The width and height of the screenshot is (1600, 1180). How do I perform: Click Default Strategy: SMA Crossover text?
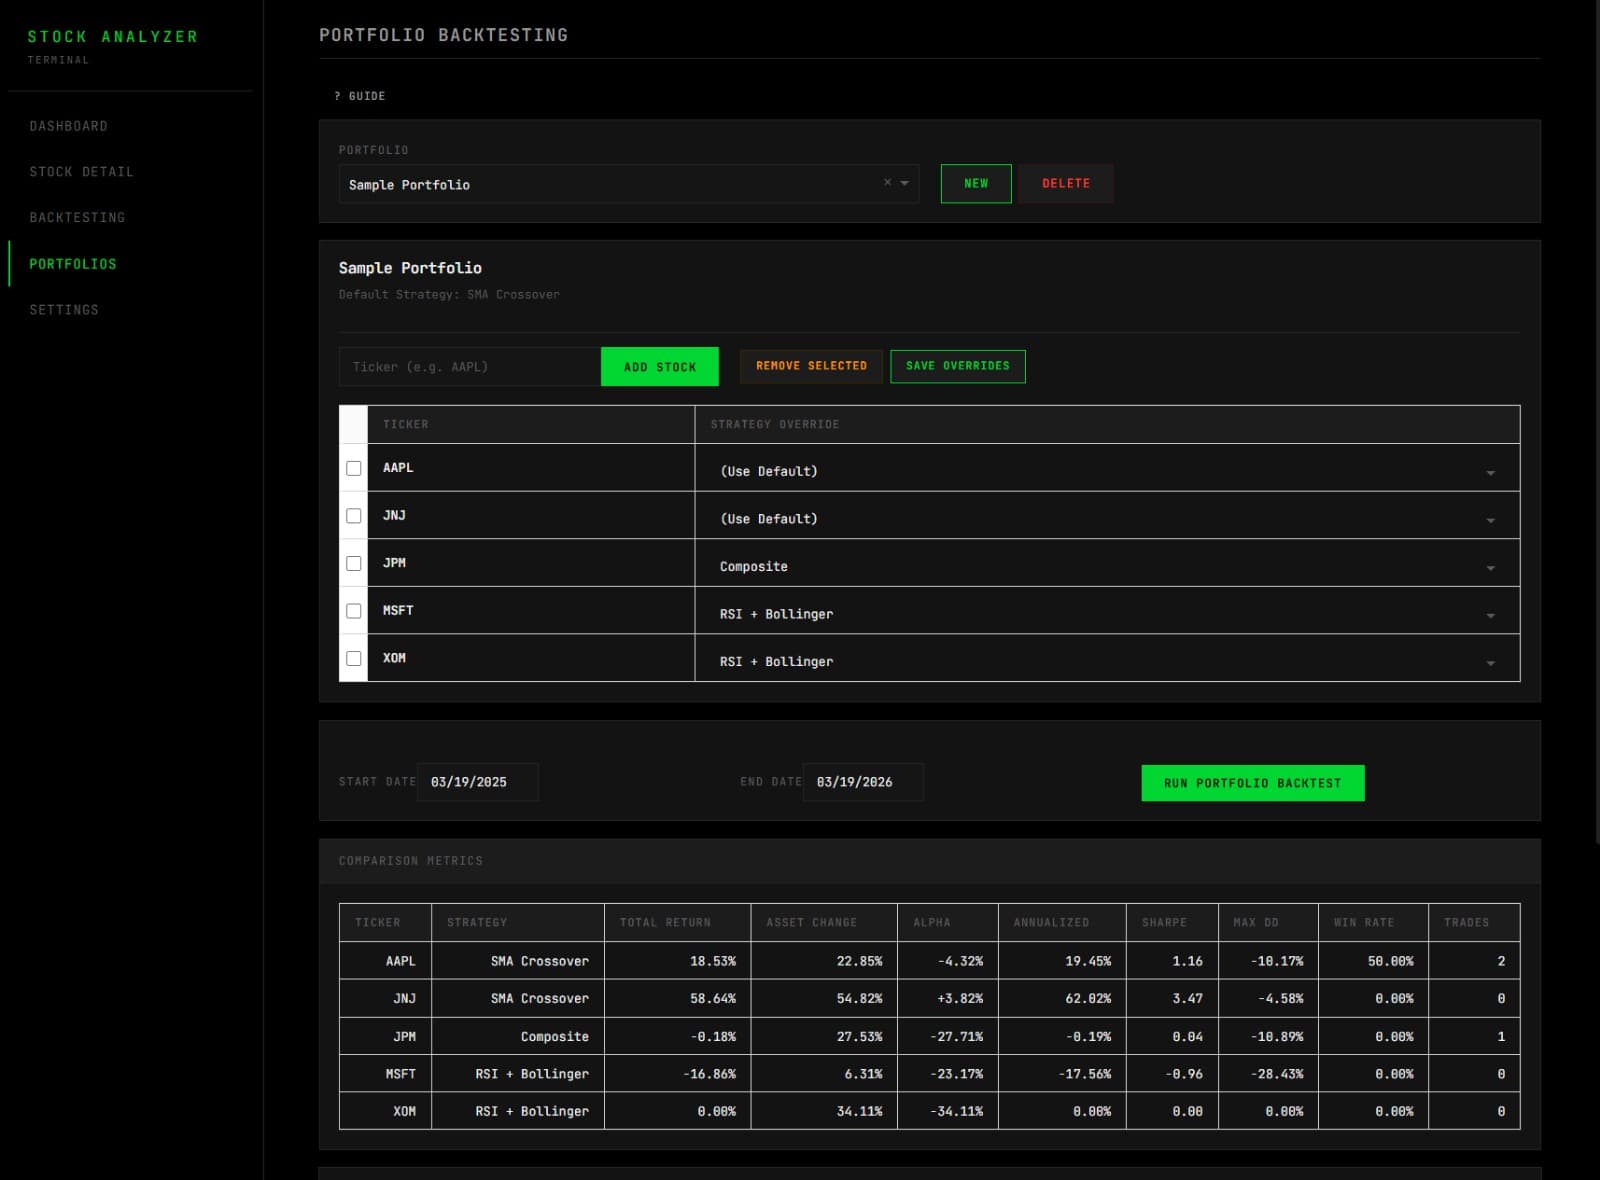point(449,294)
